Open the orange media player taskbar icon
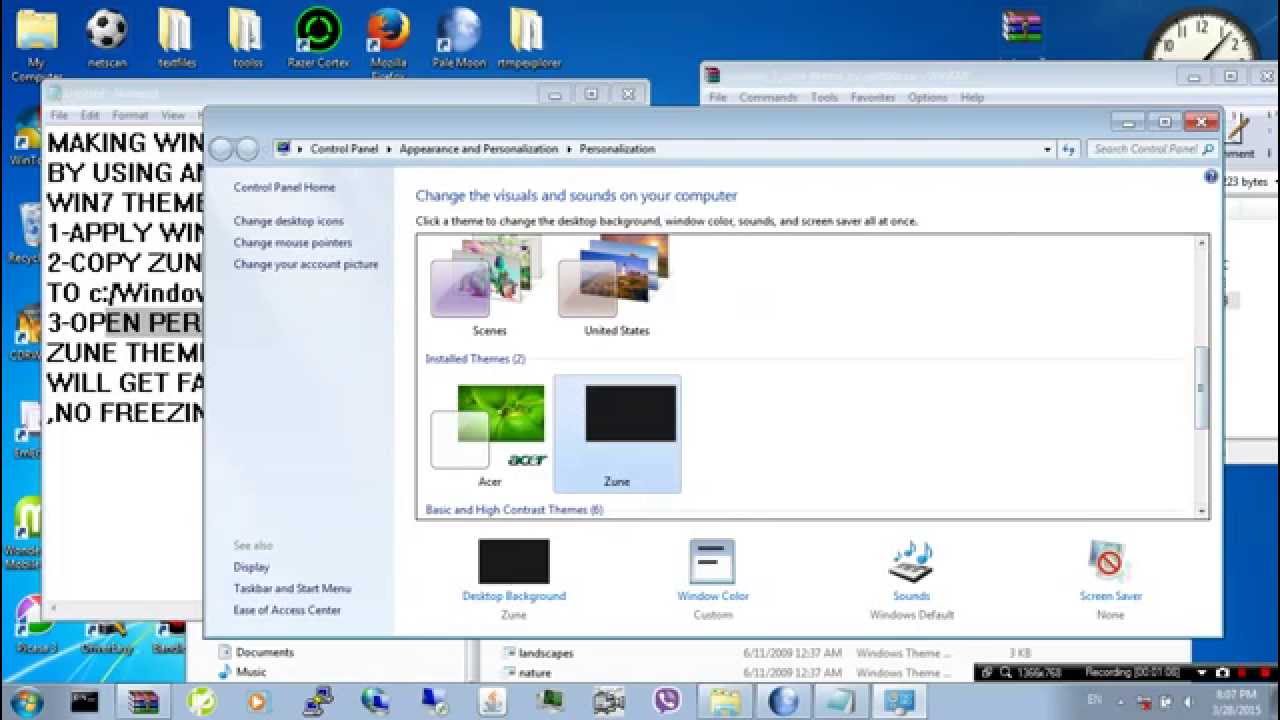 (x=259, y=701)
